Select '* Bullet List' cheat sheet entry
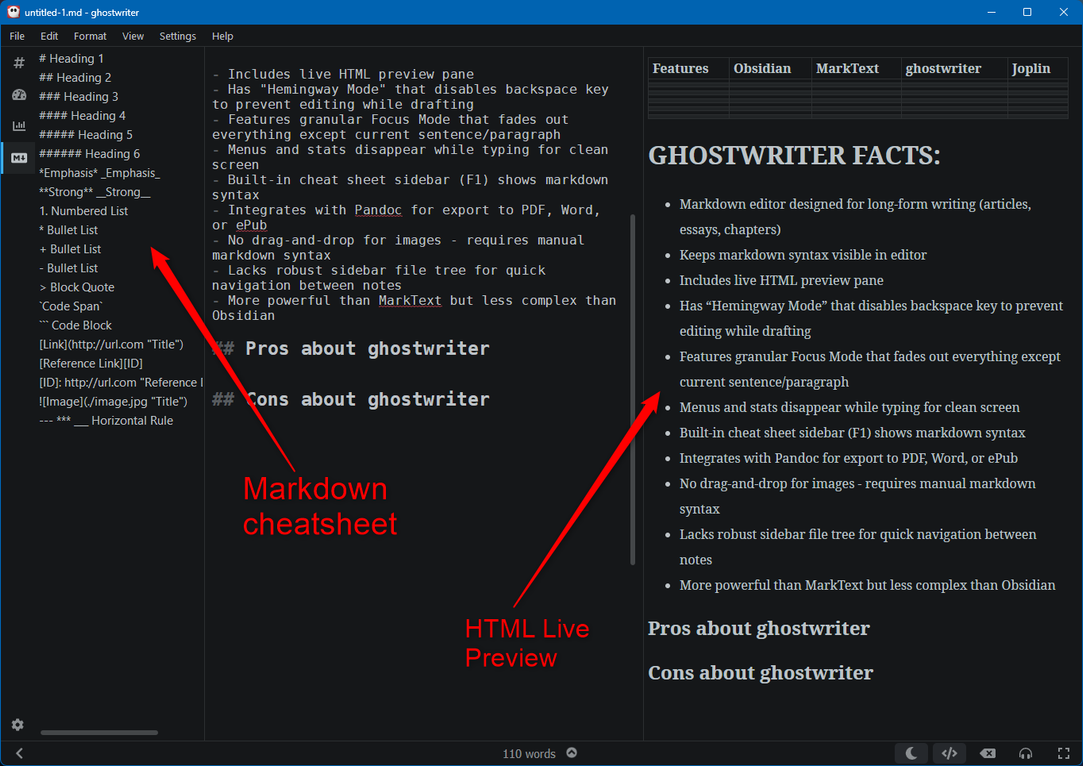 coord(68,230)
